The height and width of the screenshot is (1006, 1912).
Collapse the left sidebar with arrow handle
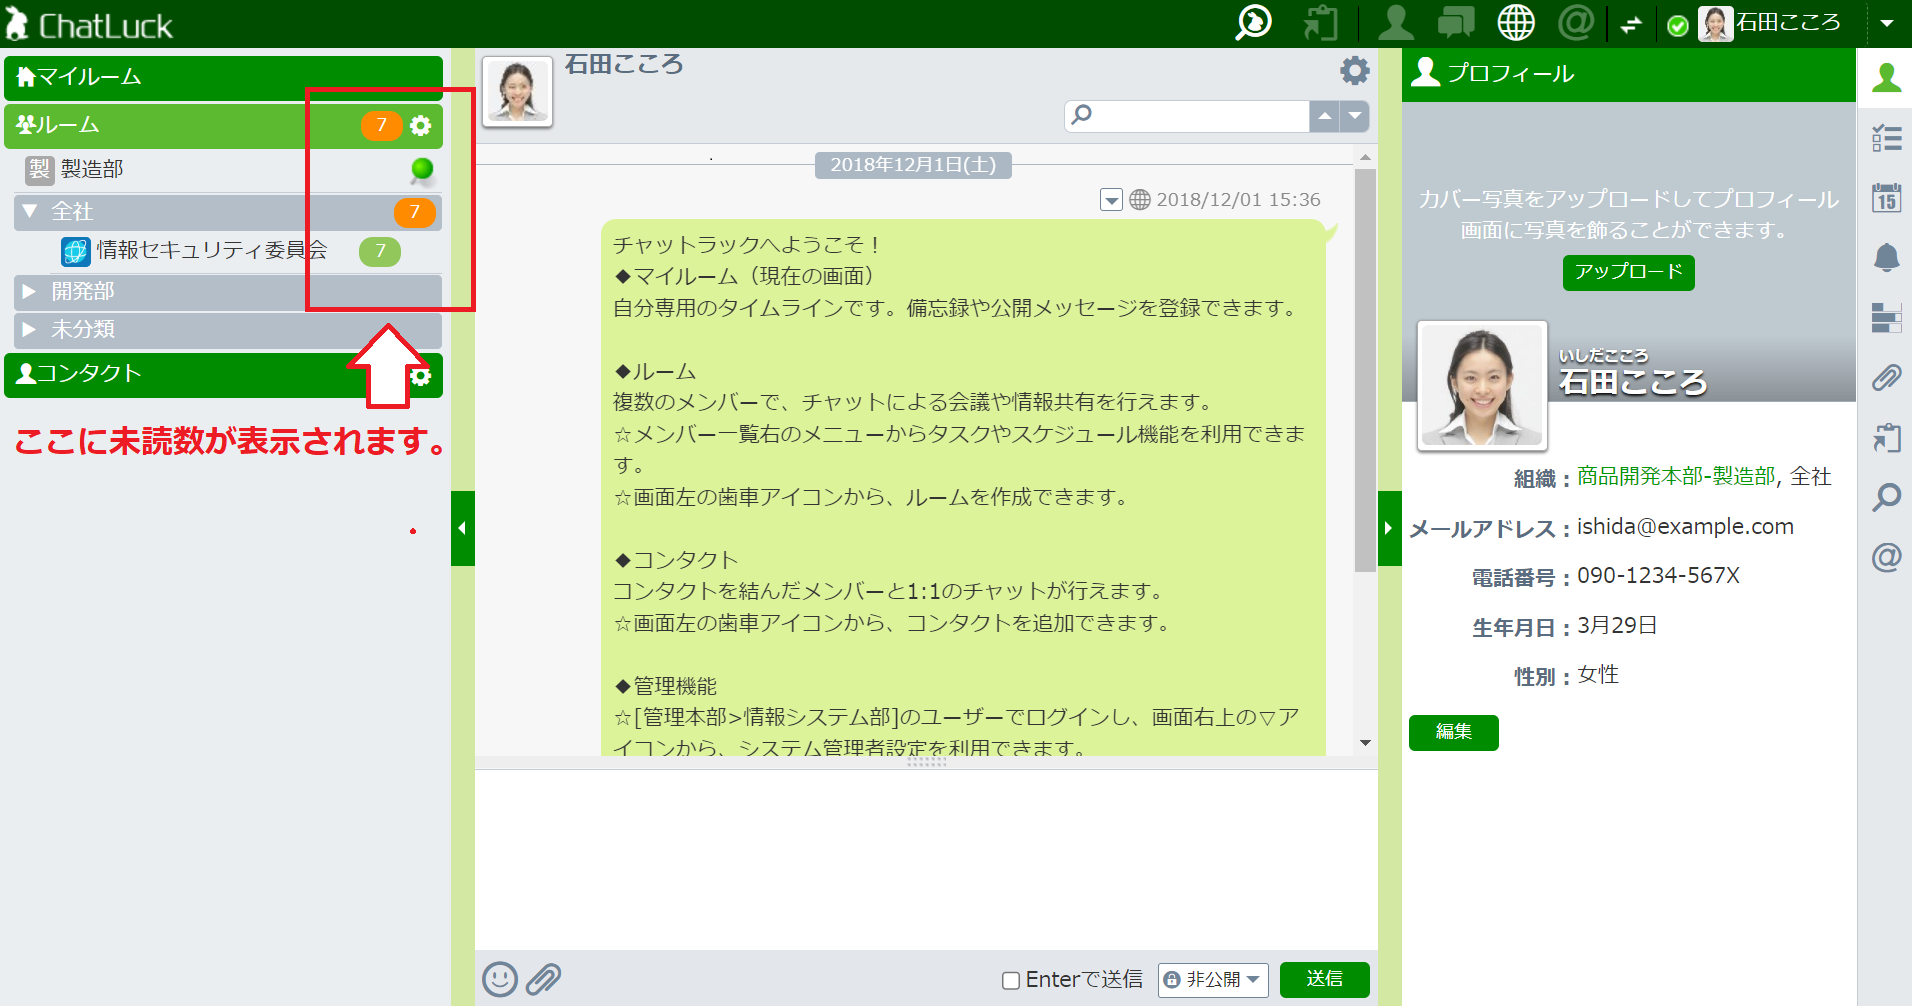point(462,528)
